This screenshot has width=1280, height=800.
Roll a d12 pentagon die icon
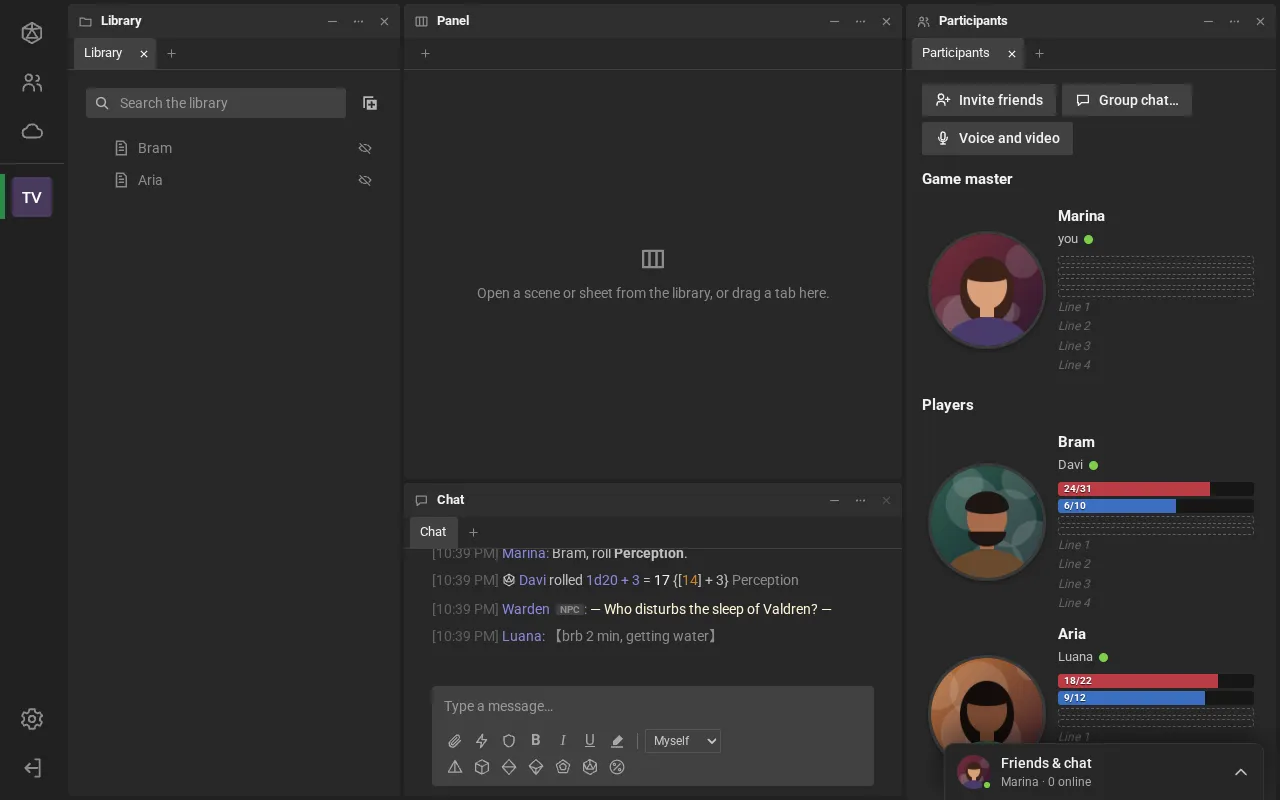click(x=563, y=767)
